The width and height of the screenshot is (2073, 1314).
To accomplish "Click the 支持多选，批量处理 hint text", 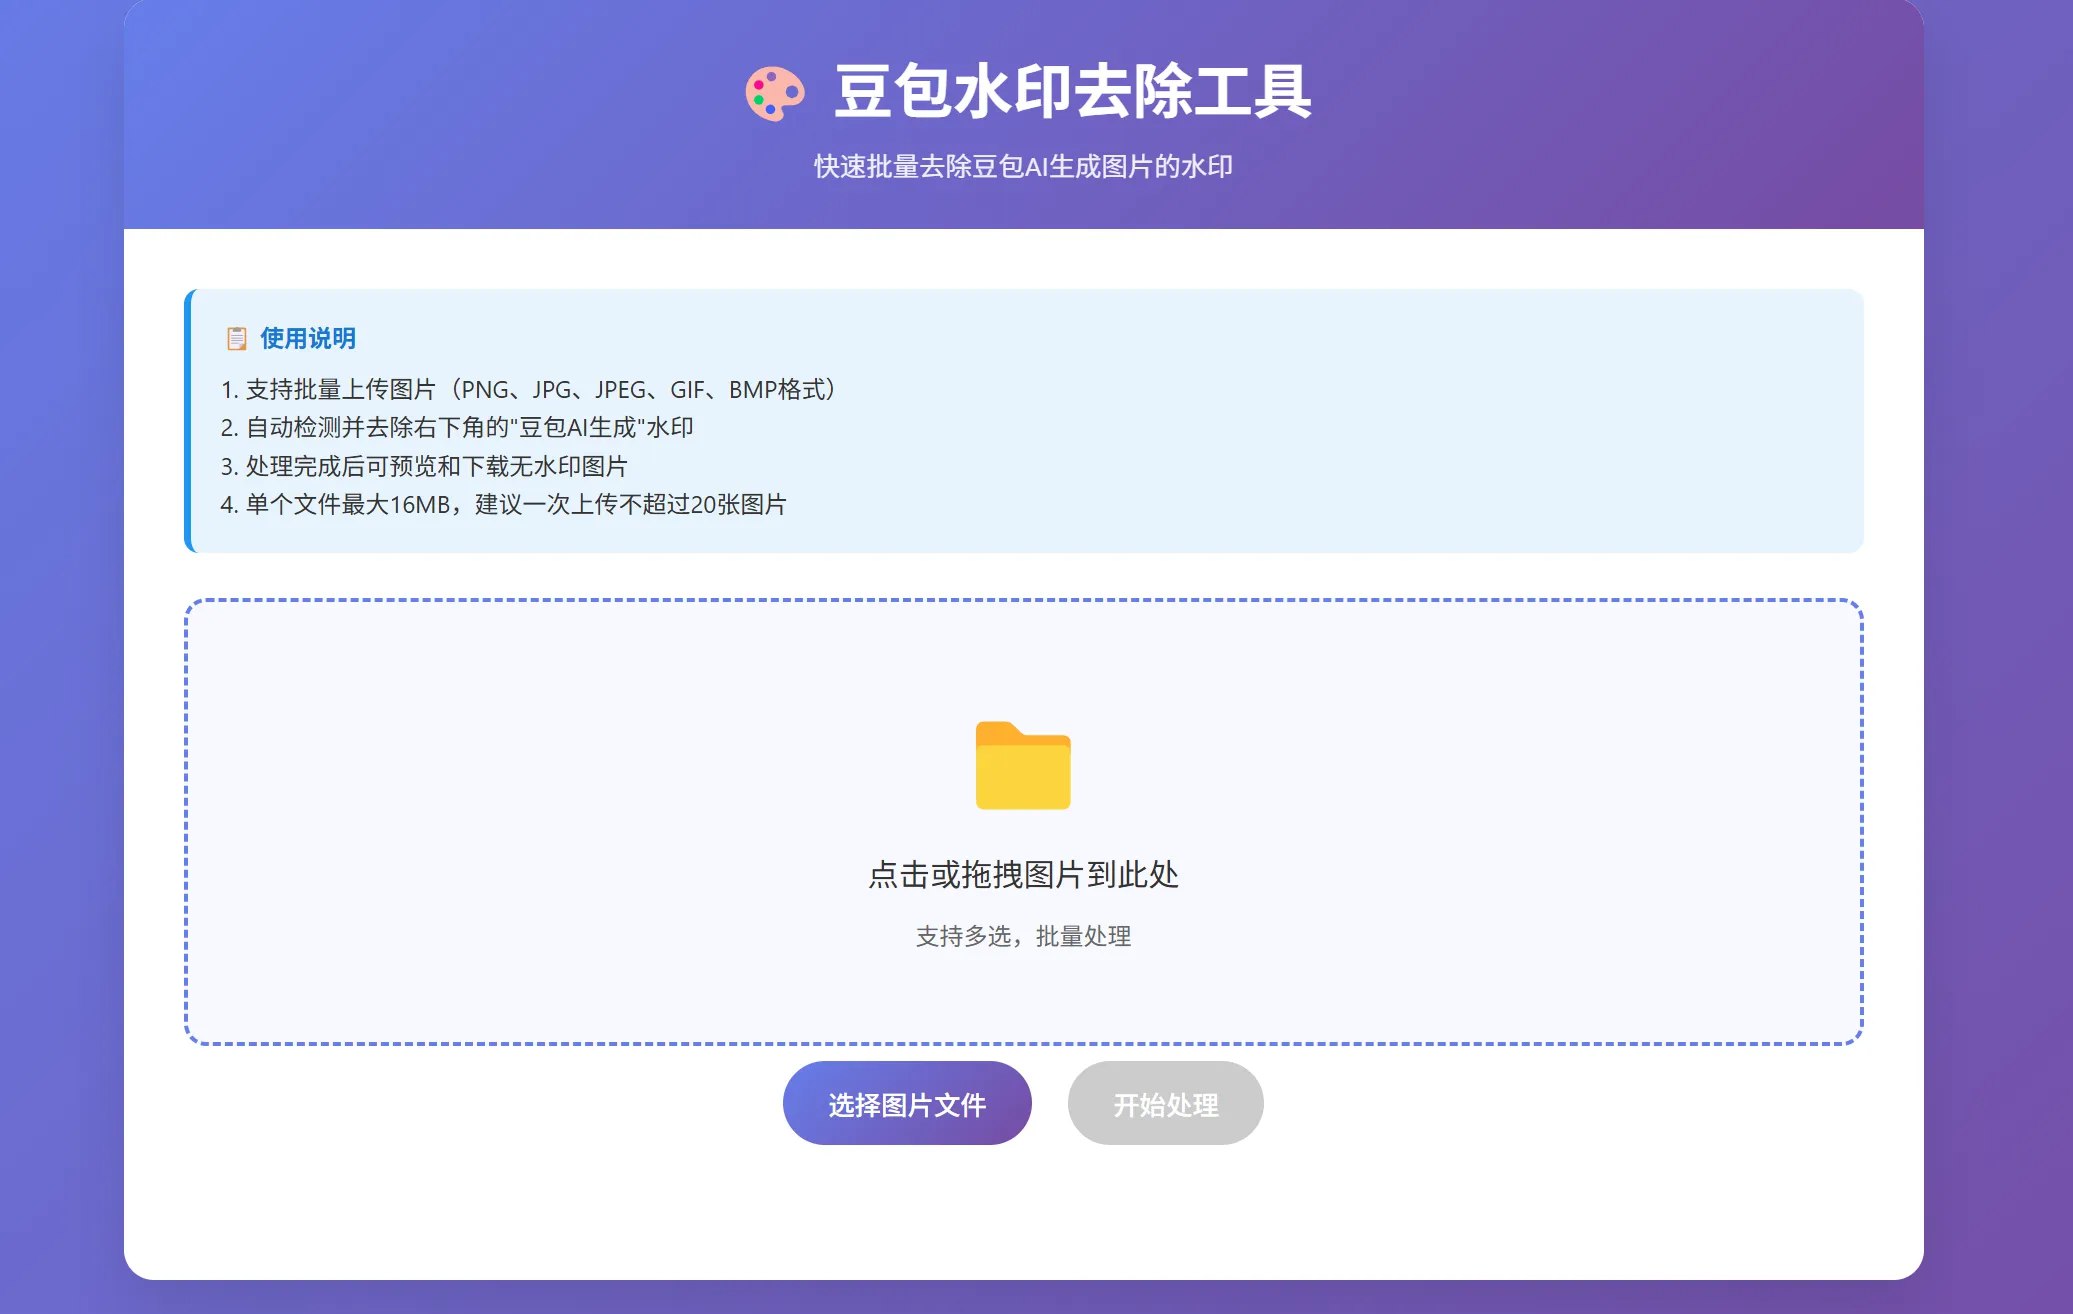I will click(x=1023, y=937).
